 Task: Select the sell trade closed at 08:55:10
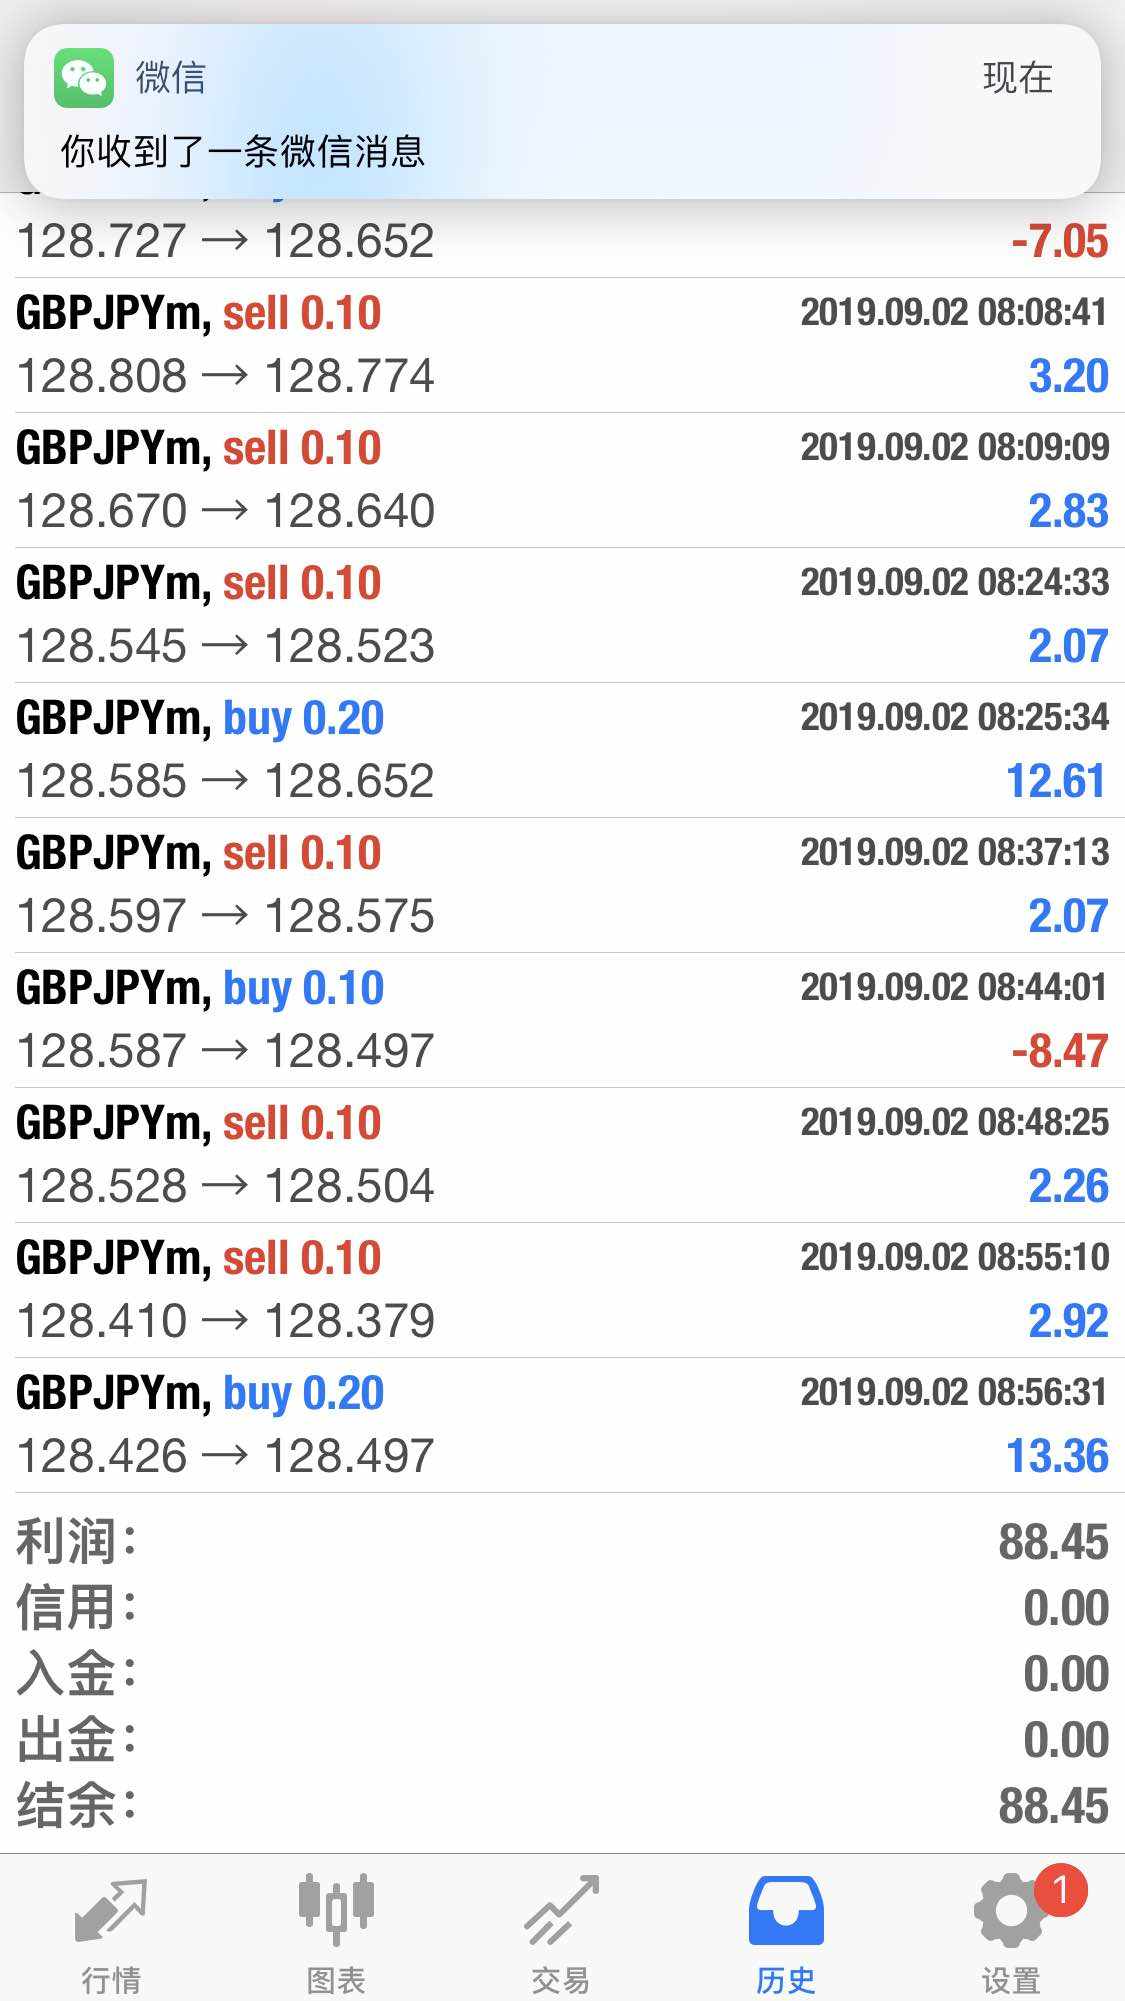tap(562, 1290)
